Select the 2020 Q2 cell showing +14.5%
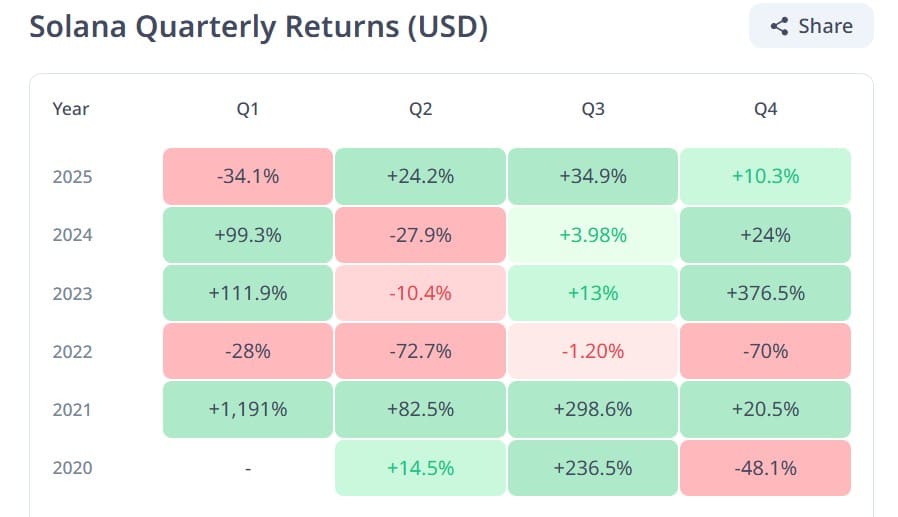 pyautogui.click(x=420, y=468)
